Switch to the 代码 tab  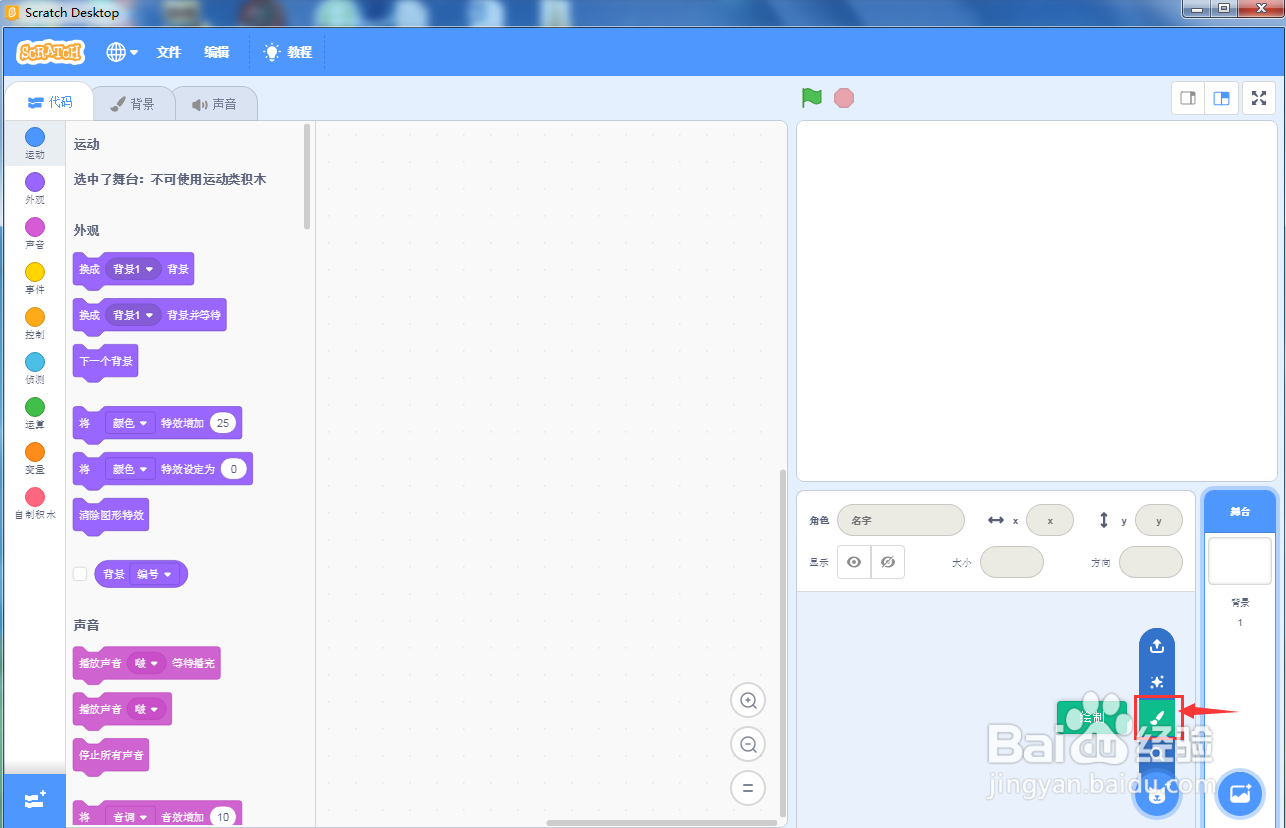(x=49, y=103)
